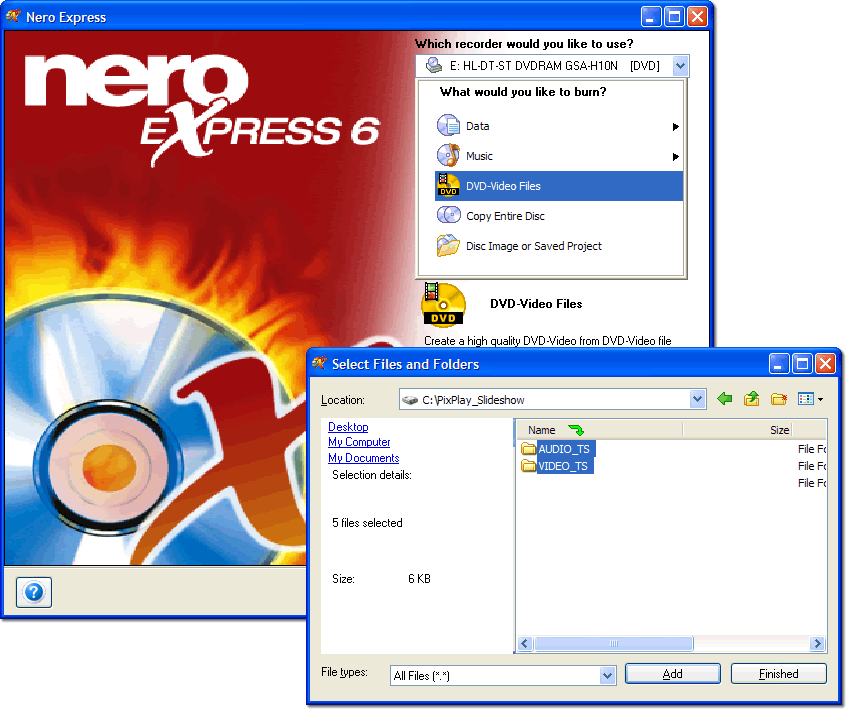Minimize the Select Files and Folders dialog

click(x=779, y=364)
